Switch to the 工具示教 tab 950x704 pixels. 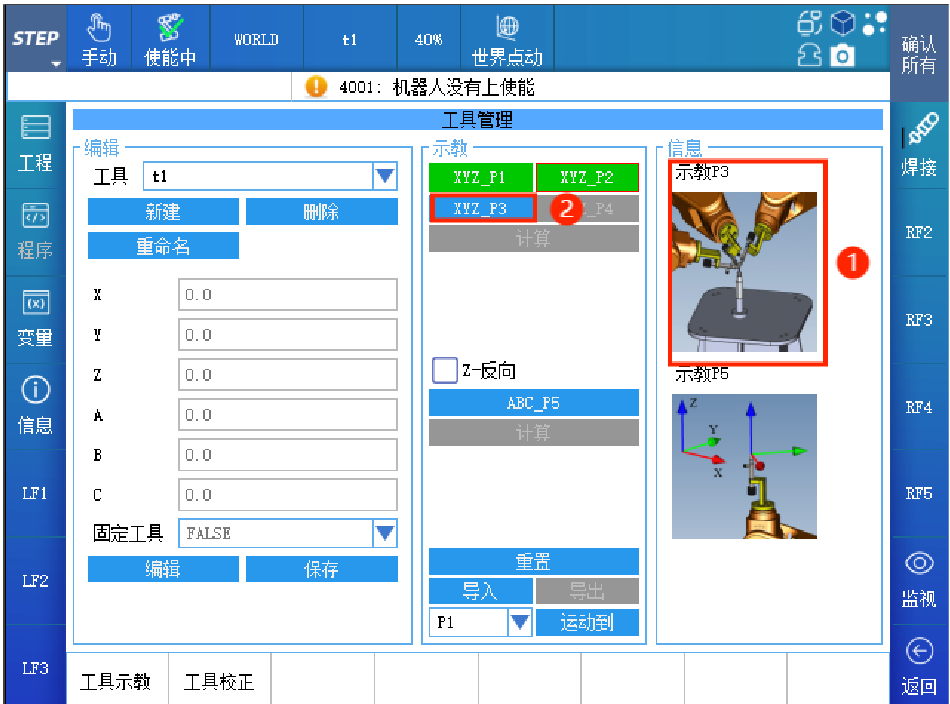coord(116,682)
